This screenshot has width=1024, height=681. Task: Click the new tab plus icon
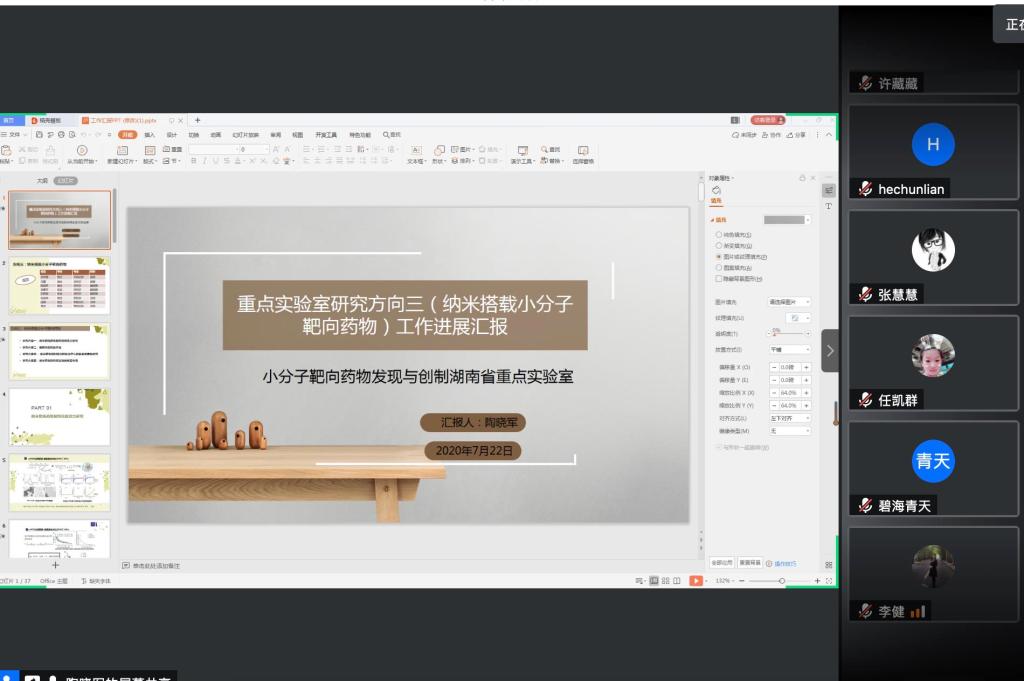[x=197, y=120]
